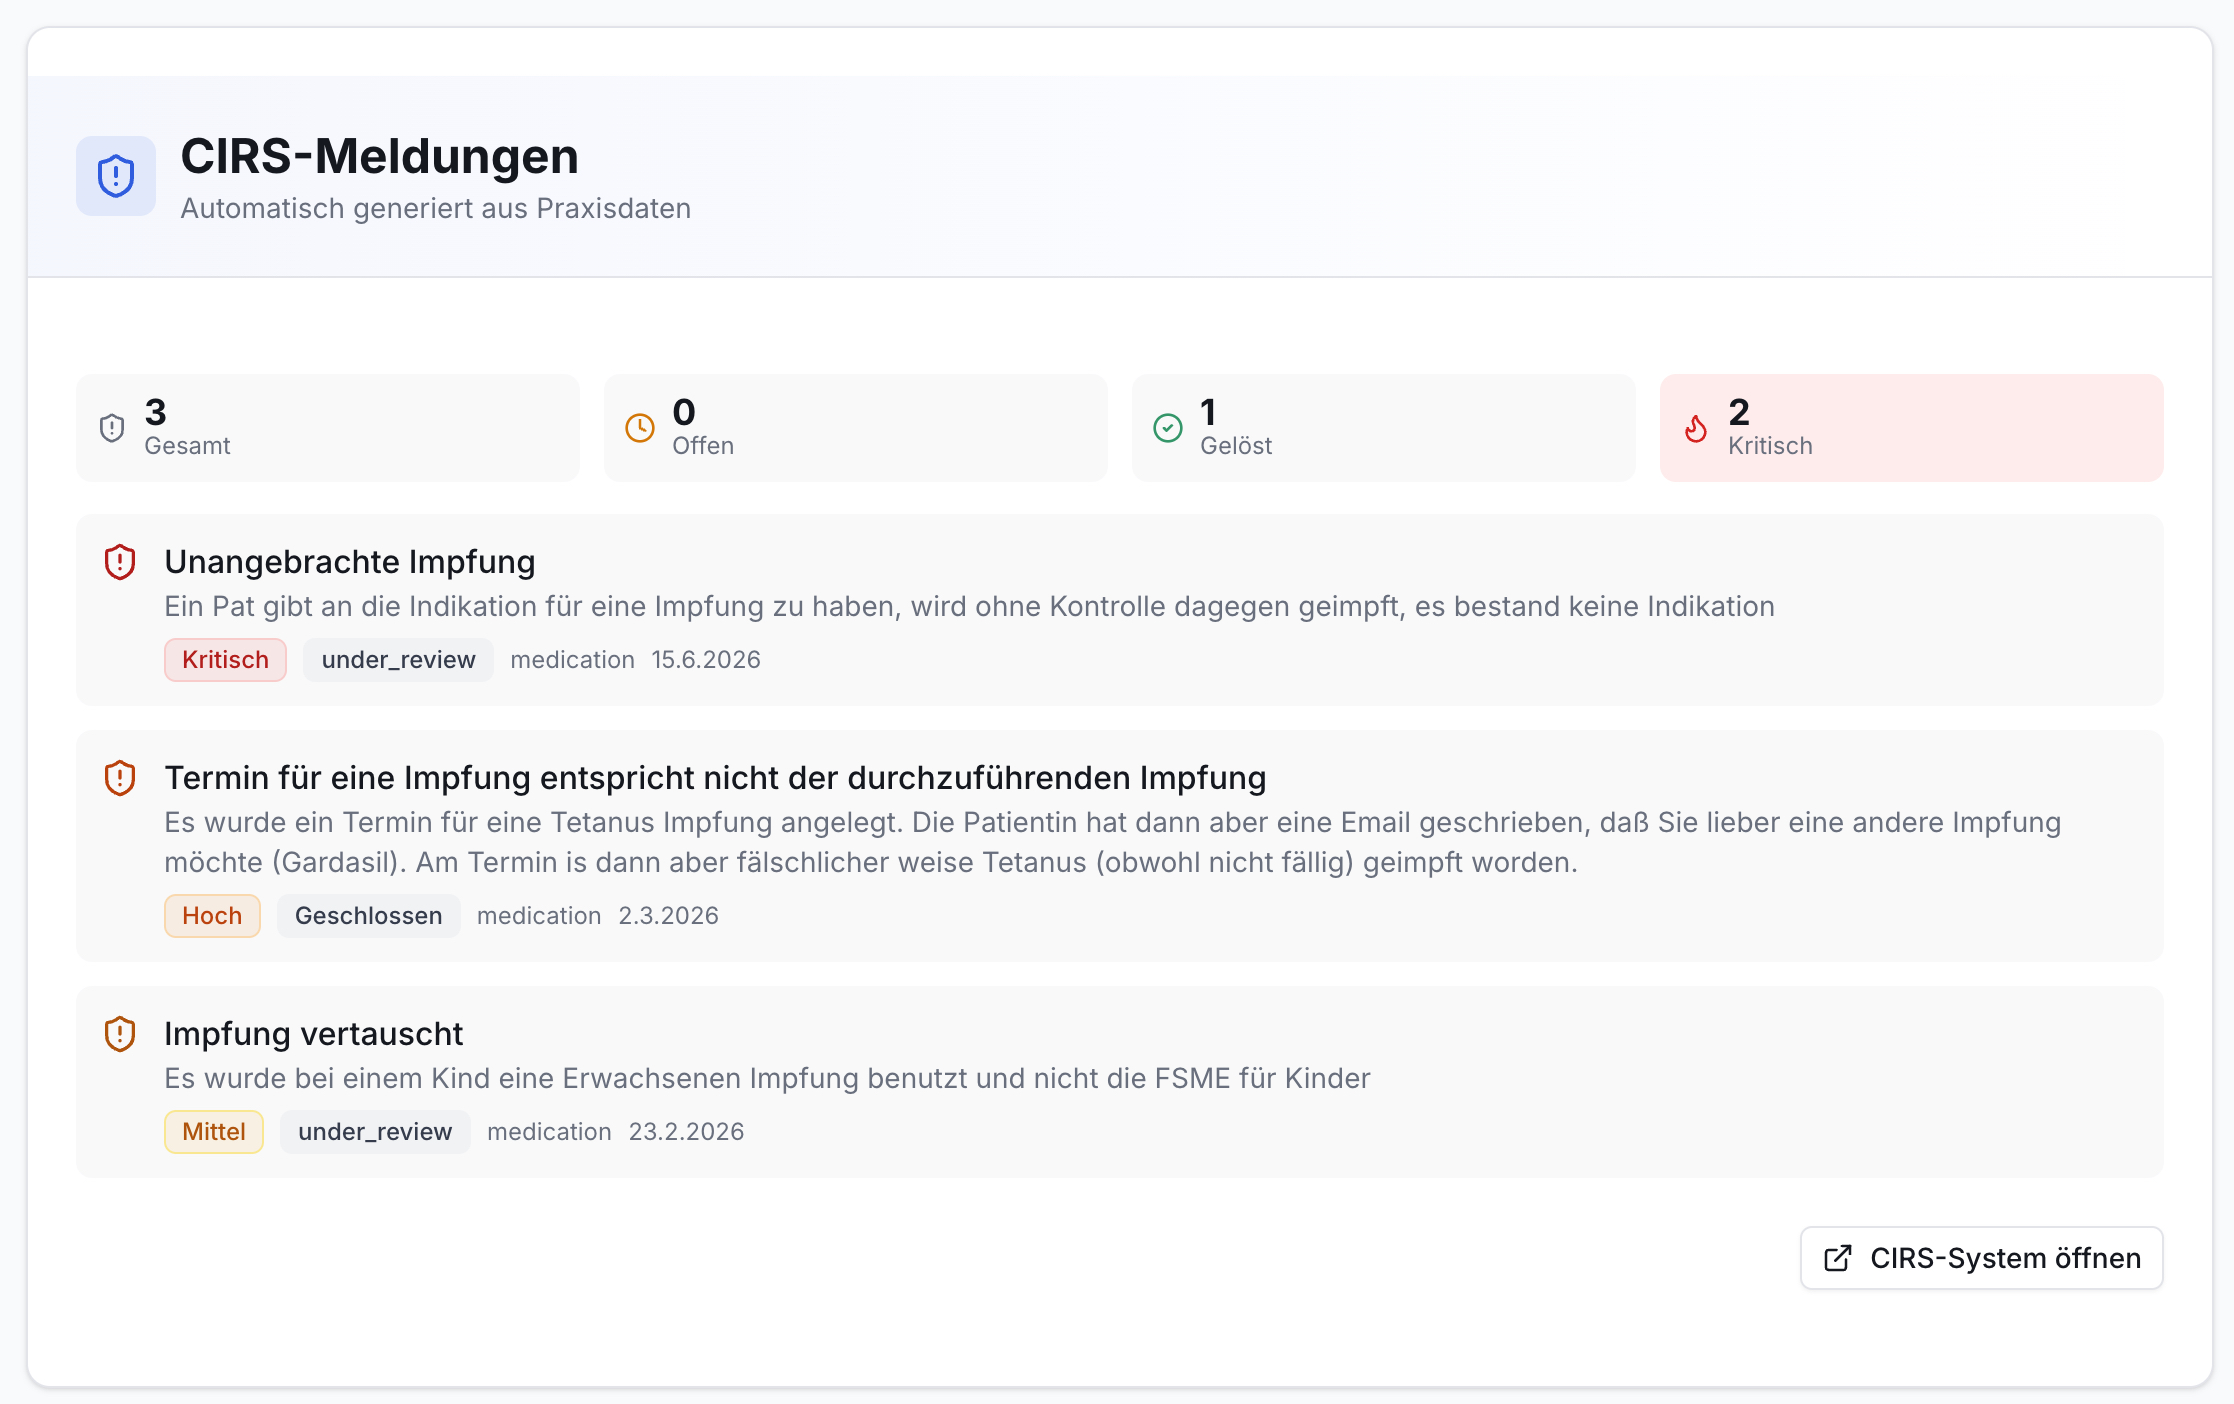Click the date 15.6.2026

point(706,660)
